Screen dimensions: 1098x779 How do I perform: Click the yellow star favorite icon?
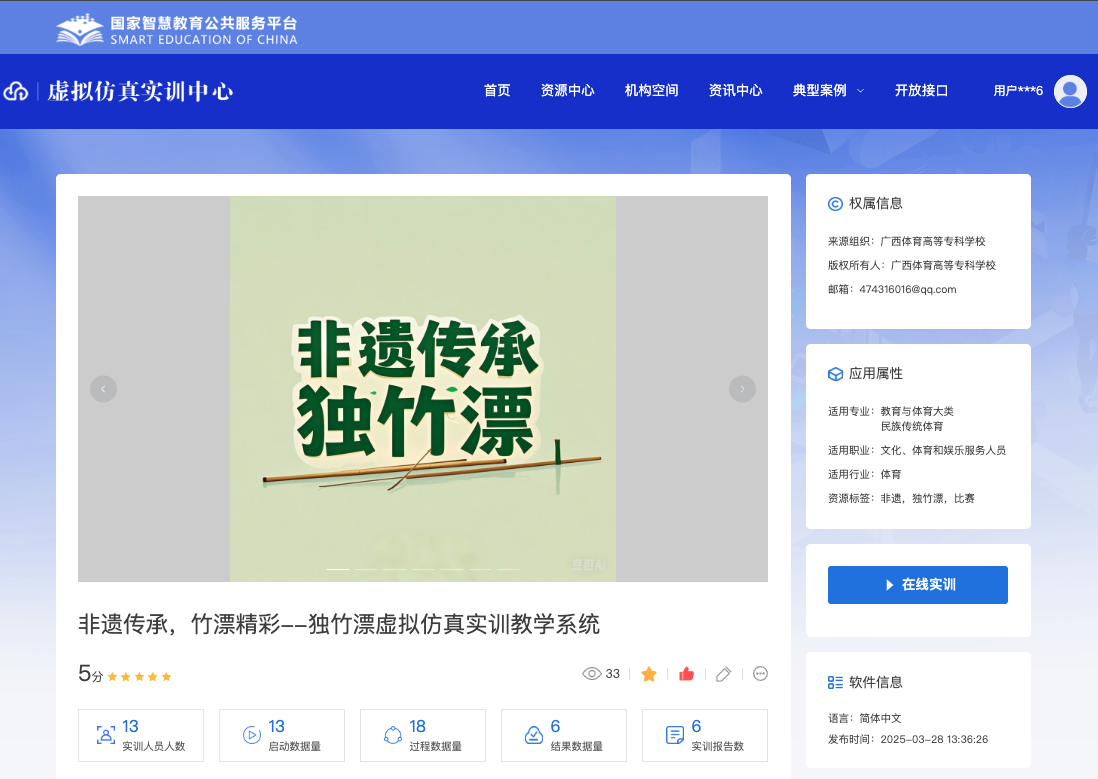coord(649,674)
